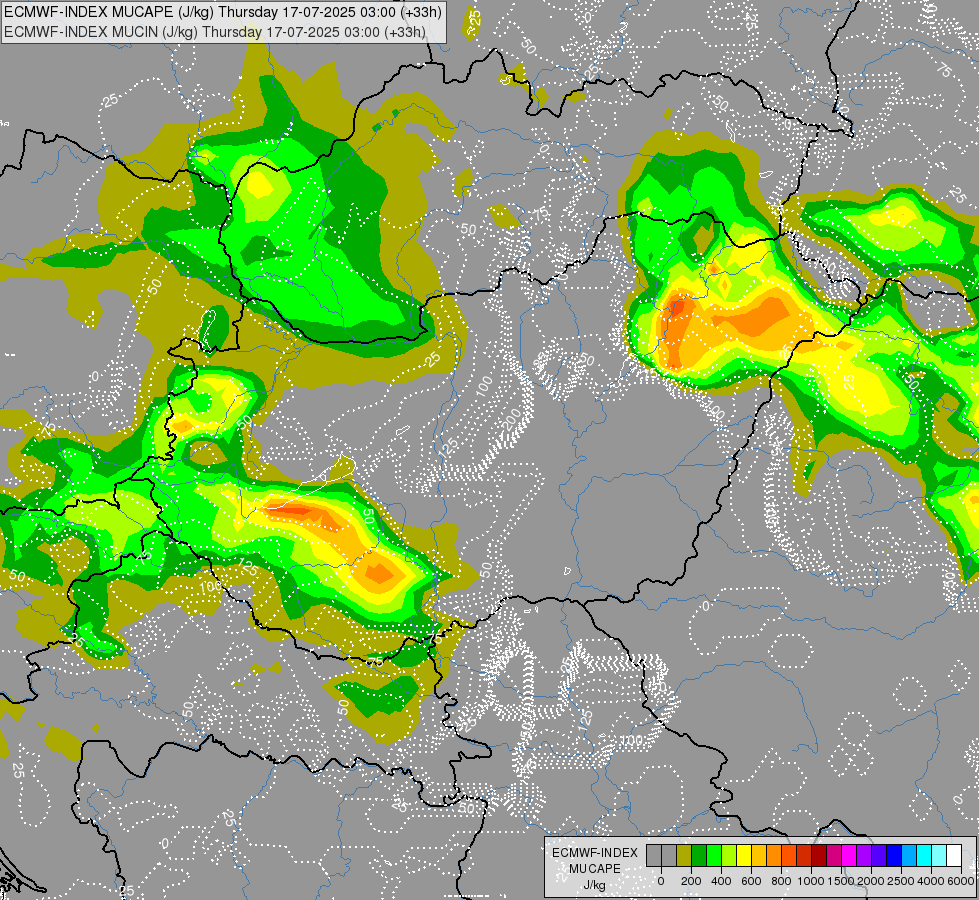Click the legend label MUCAPE

pos(595,869)
